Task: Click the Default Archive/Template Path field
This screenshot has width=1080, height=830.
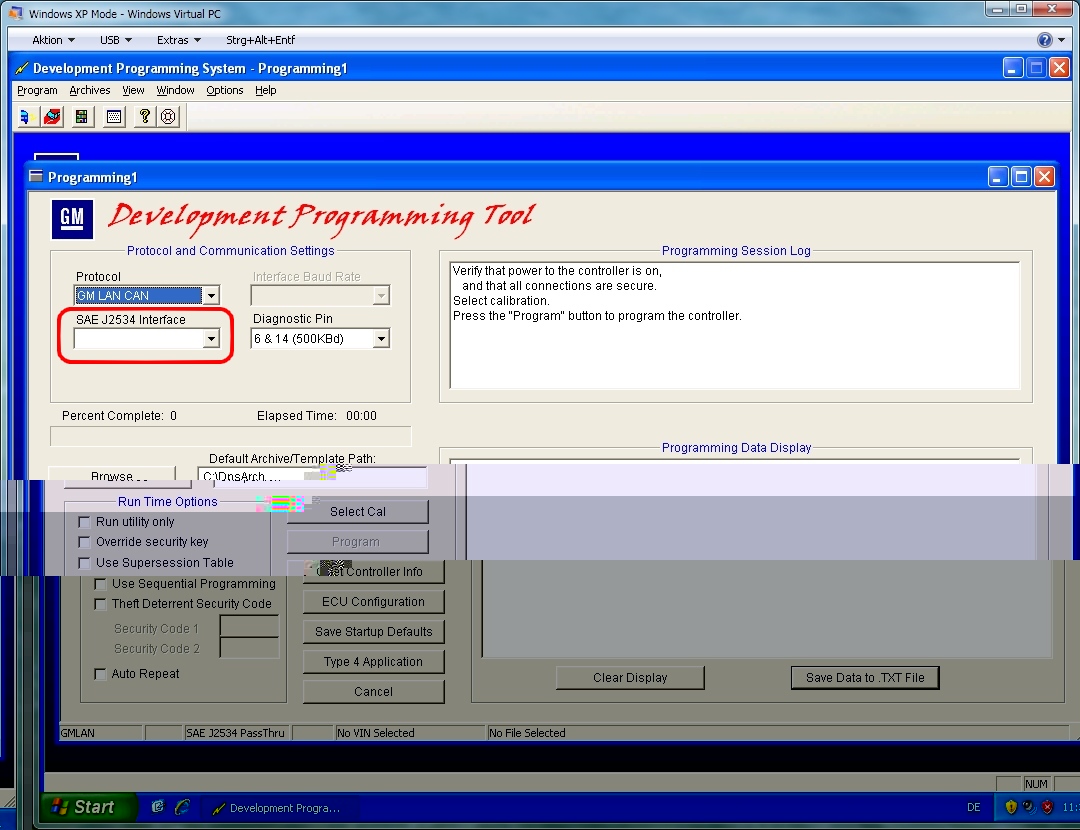Action: (313, 477)
